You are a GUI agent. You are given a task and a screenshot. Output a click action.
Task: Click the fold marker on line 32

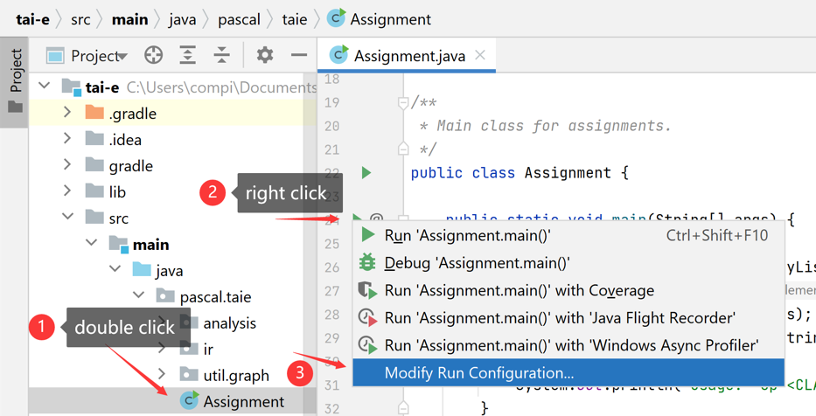tap(403, 408)
